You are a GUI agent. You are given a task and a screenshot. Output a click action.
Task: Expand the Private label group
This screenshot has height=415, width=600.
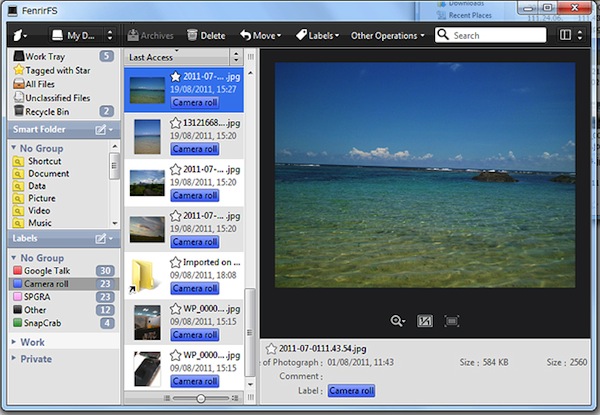coord(14,358)
